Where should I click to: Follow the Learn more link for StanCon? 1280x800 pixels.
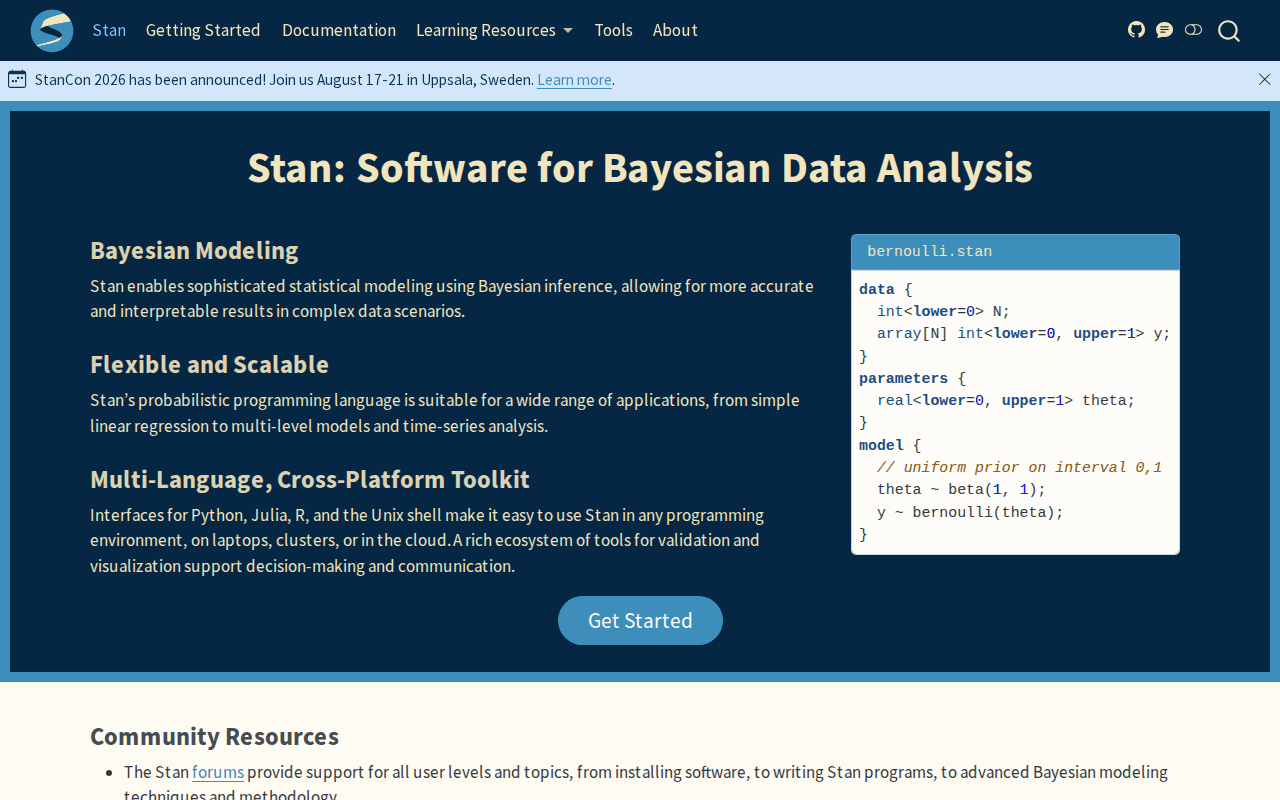pos(574,80)
